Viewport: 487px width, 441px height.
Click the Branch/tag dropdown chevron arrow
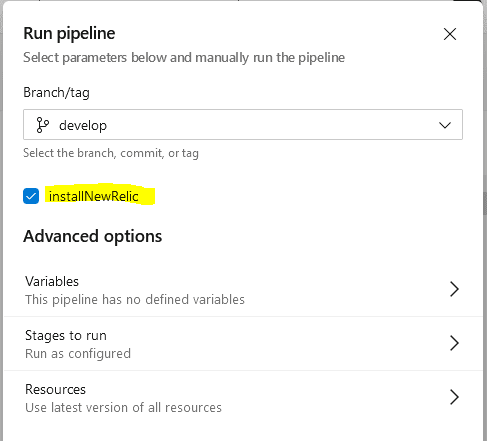tap(445, 125)
